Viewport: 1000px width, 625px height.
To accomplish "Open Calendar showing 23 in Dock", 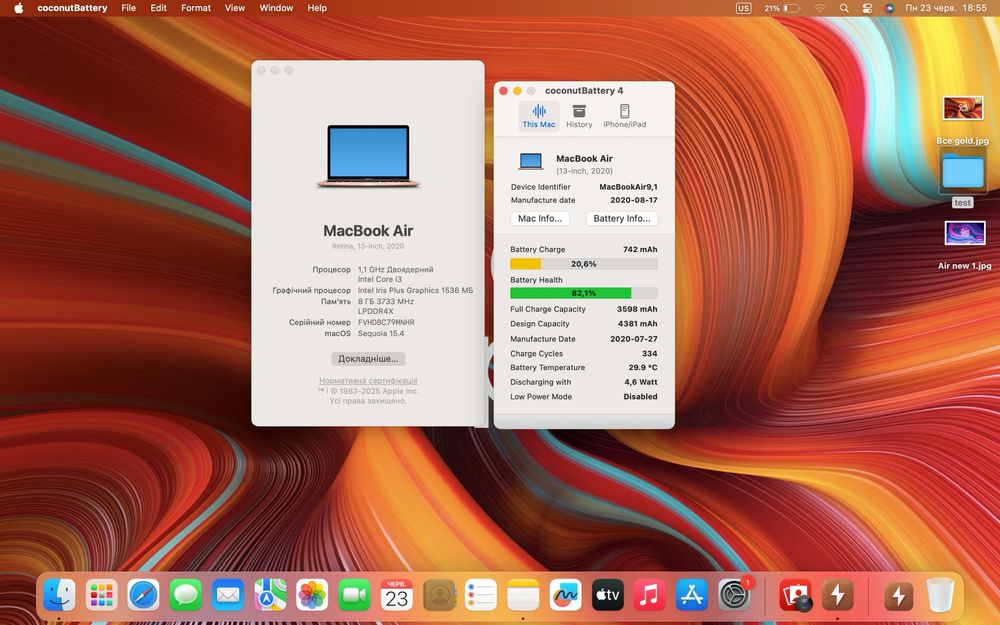I will [x=397, y=595].
